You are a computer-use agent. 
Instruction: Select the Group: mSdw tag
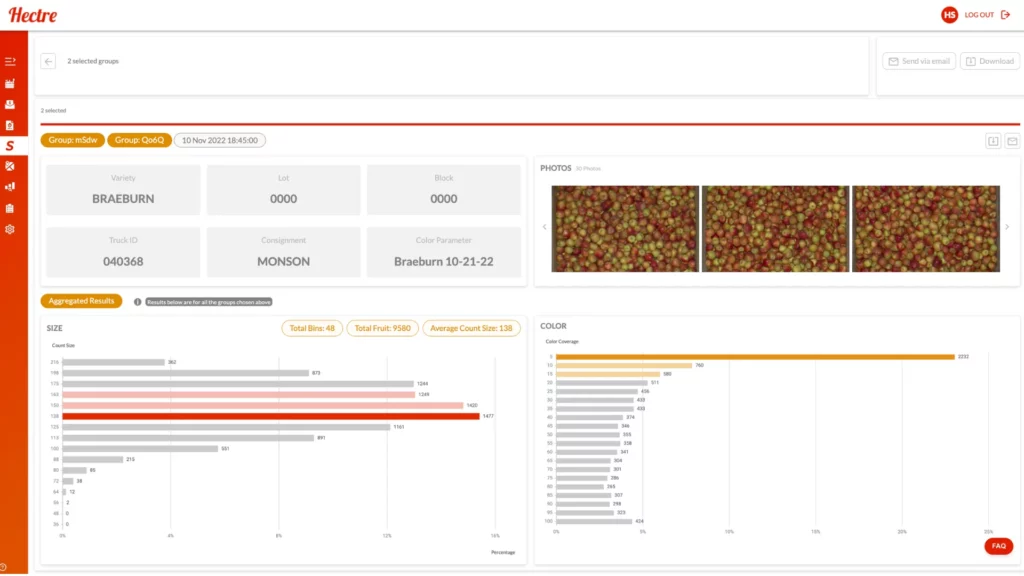tap(72, 140)
